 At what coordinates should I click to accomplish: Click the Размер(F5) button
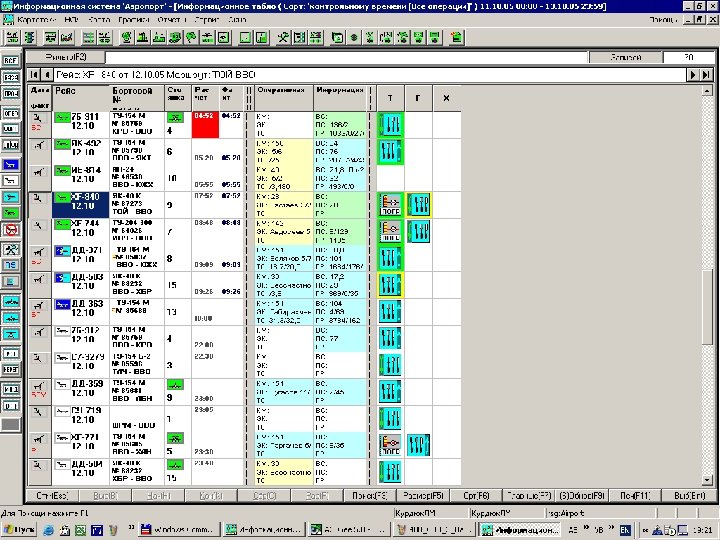point(423,496)
